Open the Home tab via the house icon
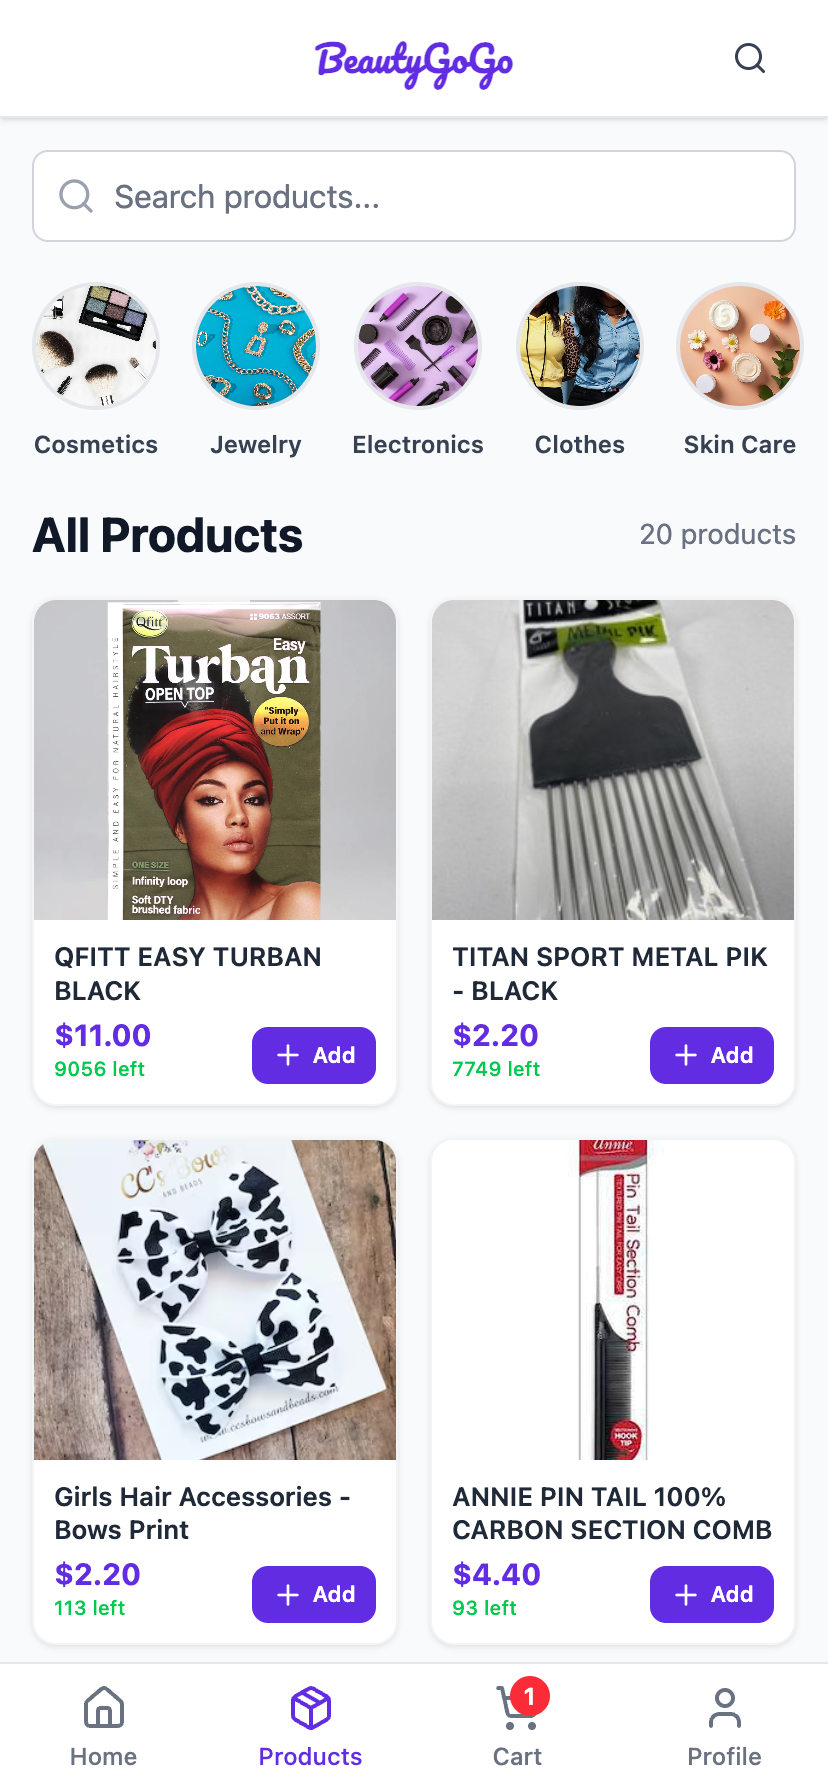The height and width of the screenshot is (1791, 828). point(103,1708)
